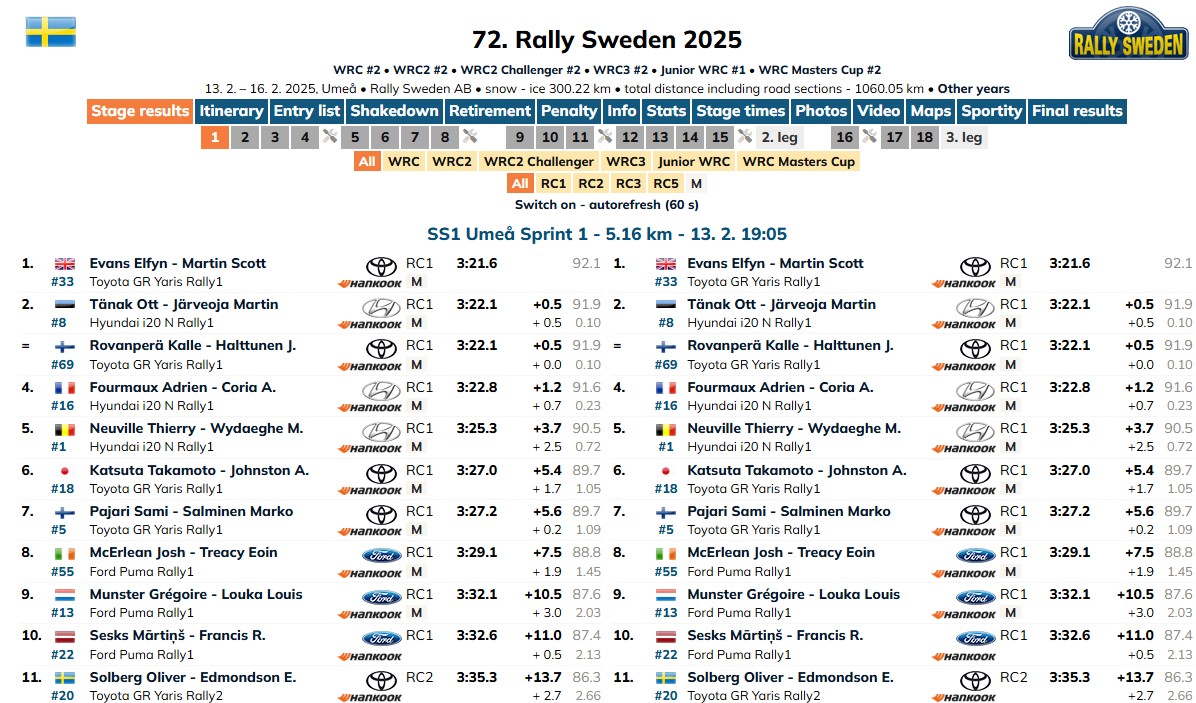
Task: Click the service wrench icon after stage 4
Action: coord(330,137)
